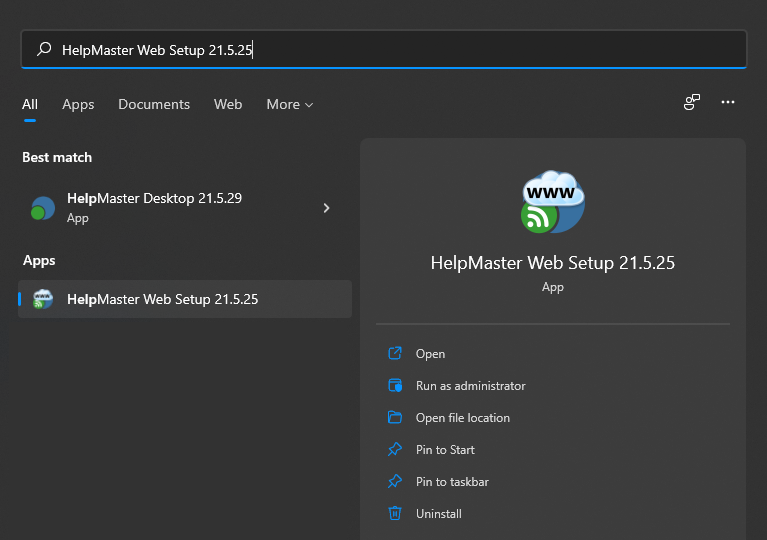Viewport: 767px width, 540px height.
Task: Switch to the All tab
Action: 30,104
